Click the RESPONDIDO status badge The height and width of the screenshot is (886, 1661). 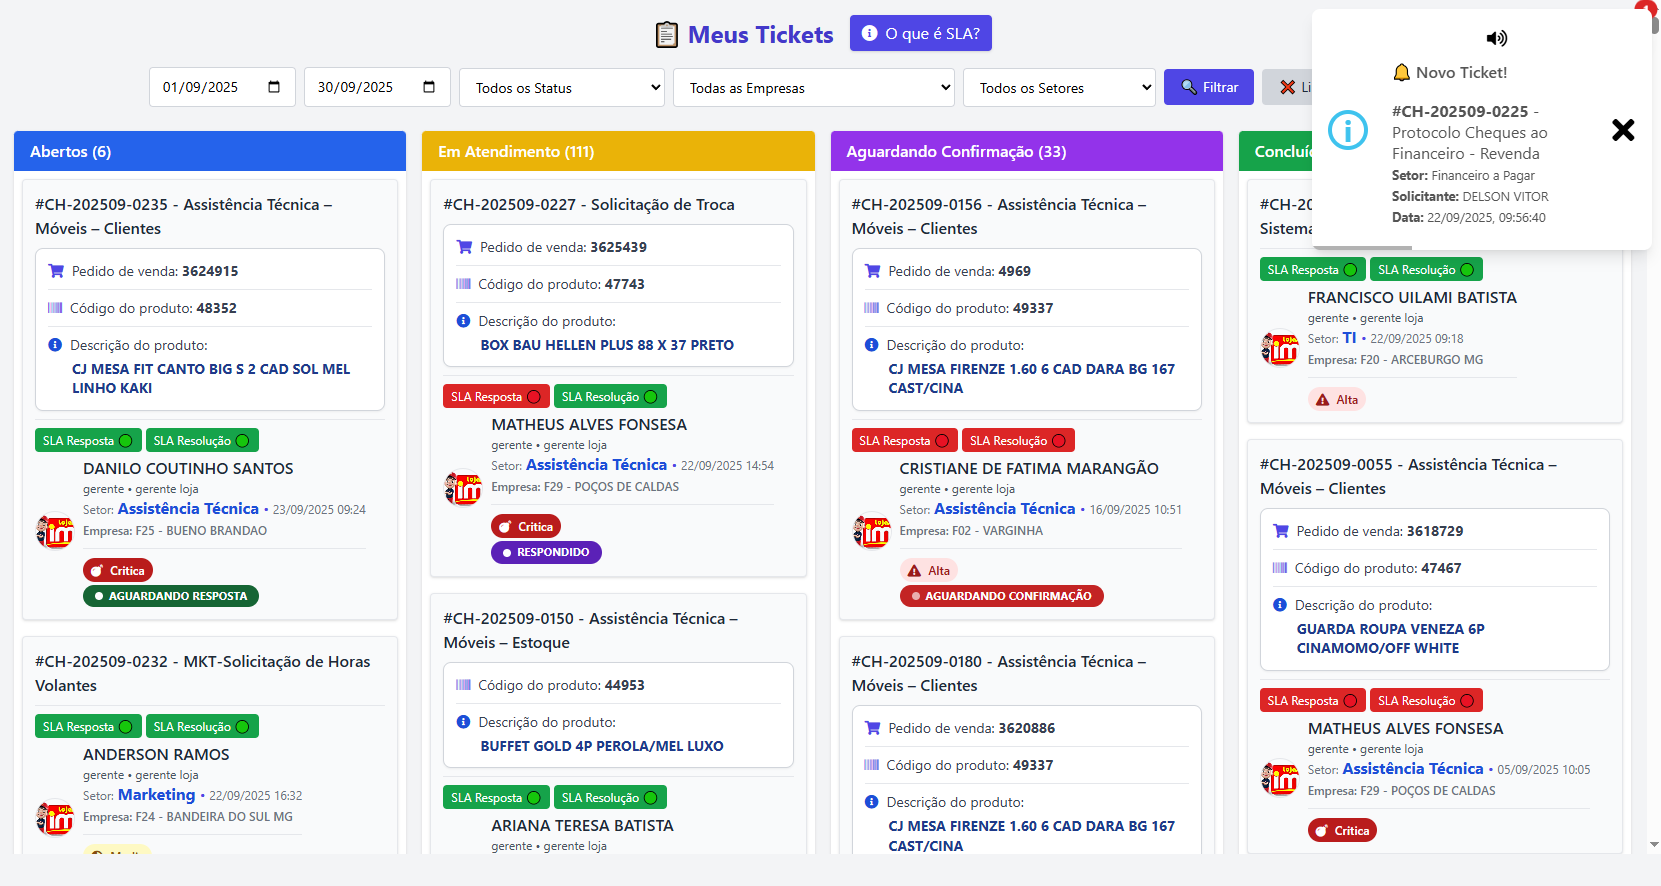546,552
